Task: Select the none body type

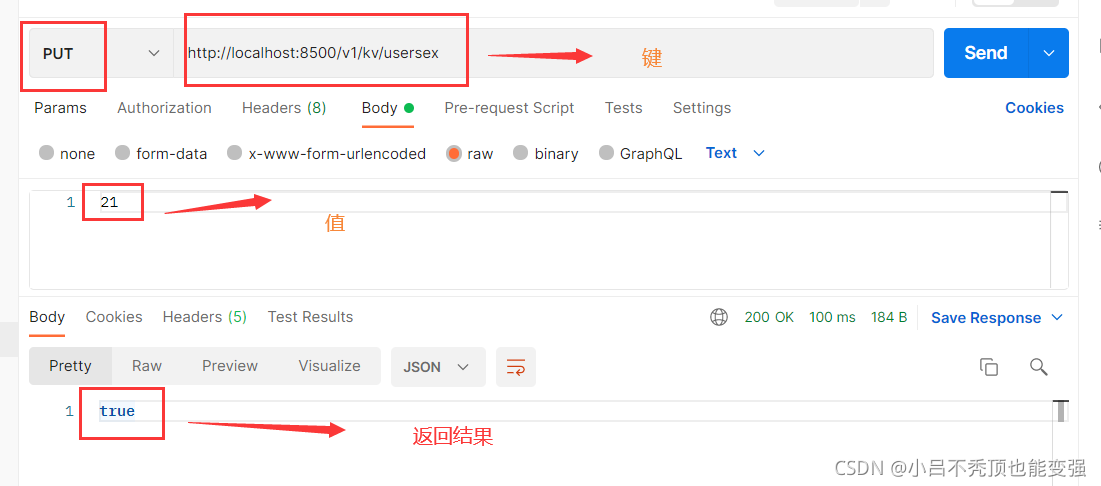Action: pos(67,153)
